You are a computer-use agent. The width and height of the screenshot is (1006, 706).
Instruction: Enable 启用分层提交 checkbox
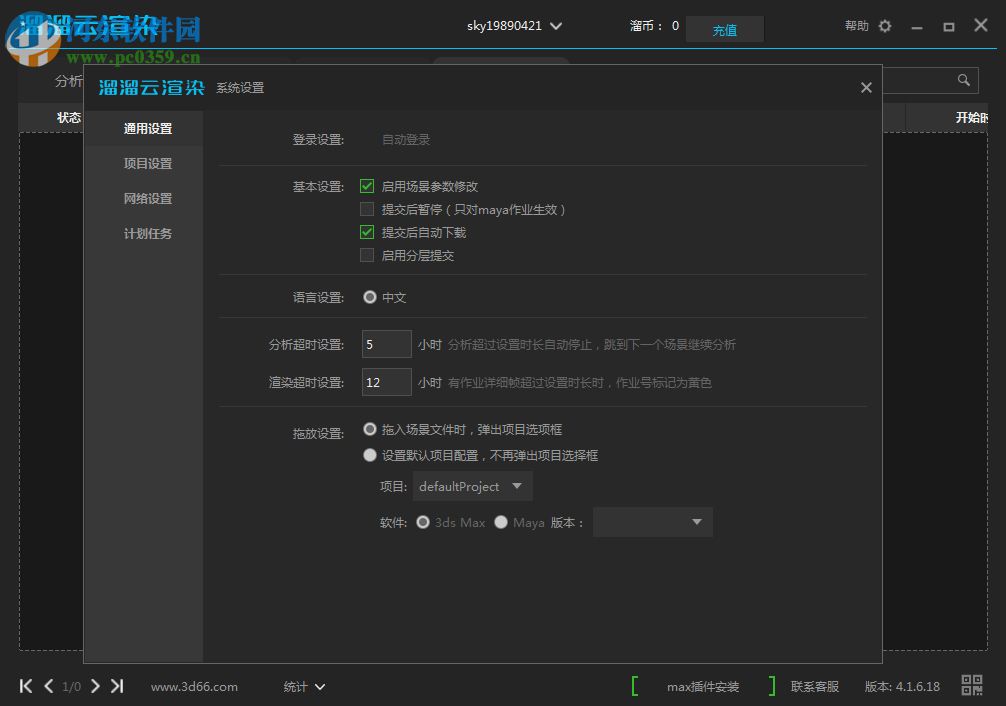click(x=367, y=255)
